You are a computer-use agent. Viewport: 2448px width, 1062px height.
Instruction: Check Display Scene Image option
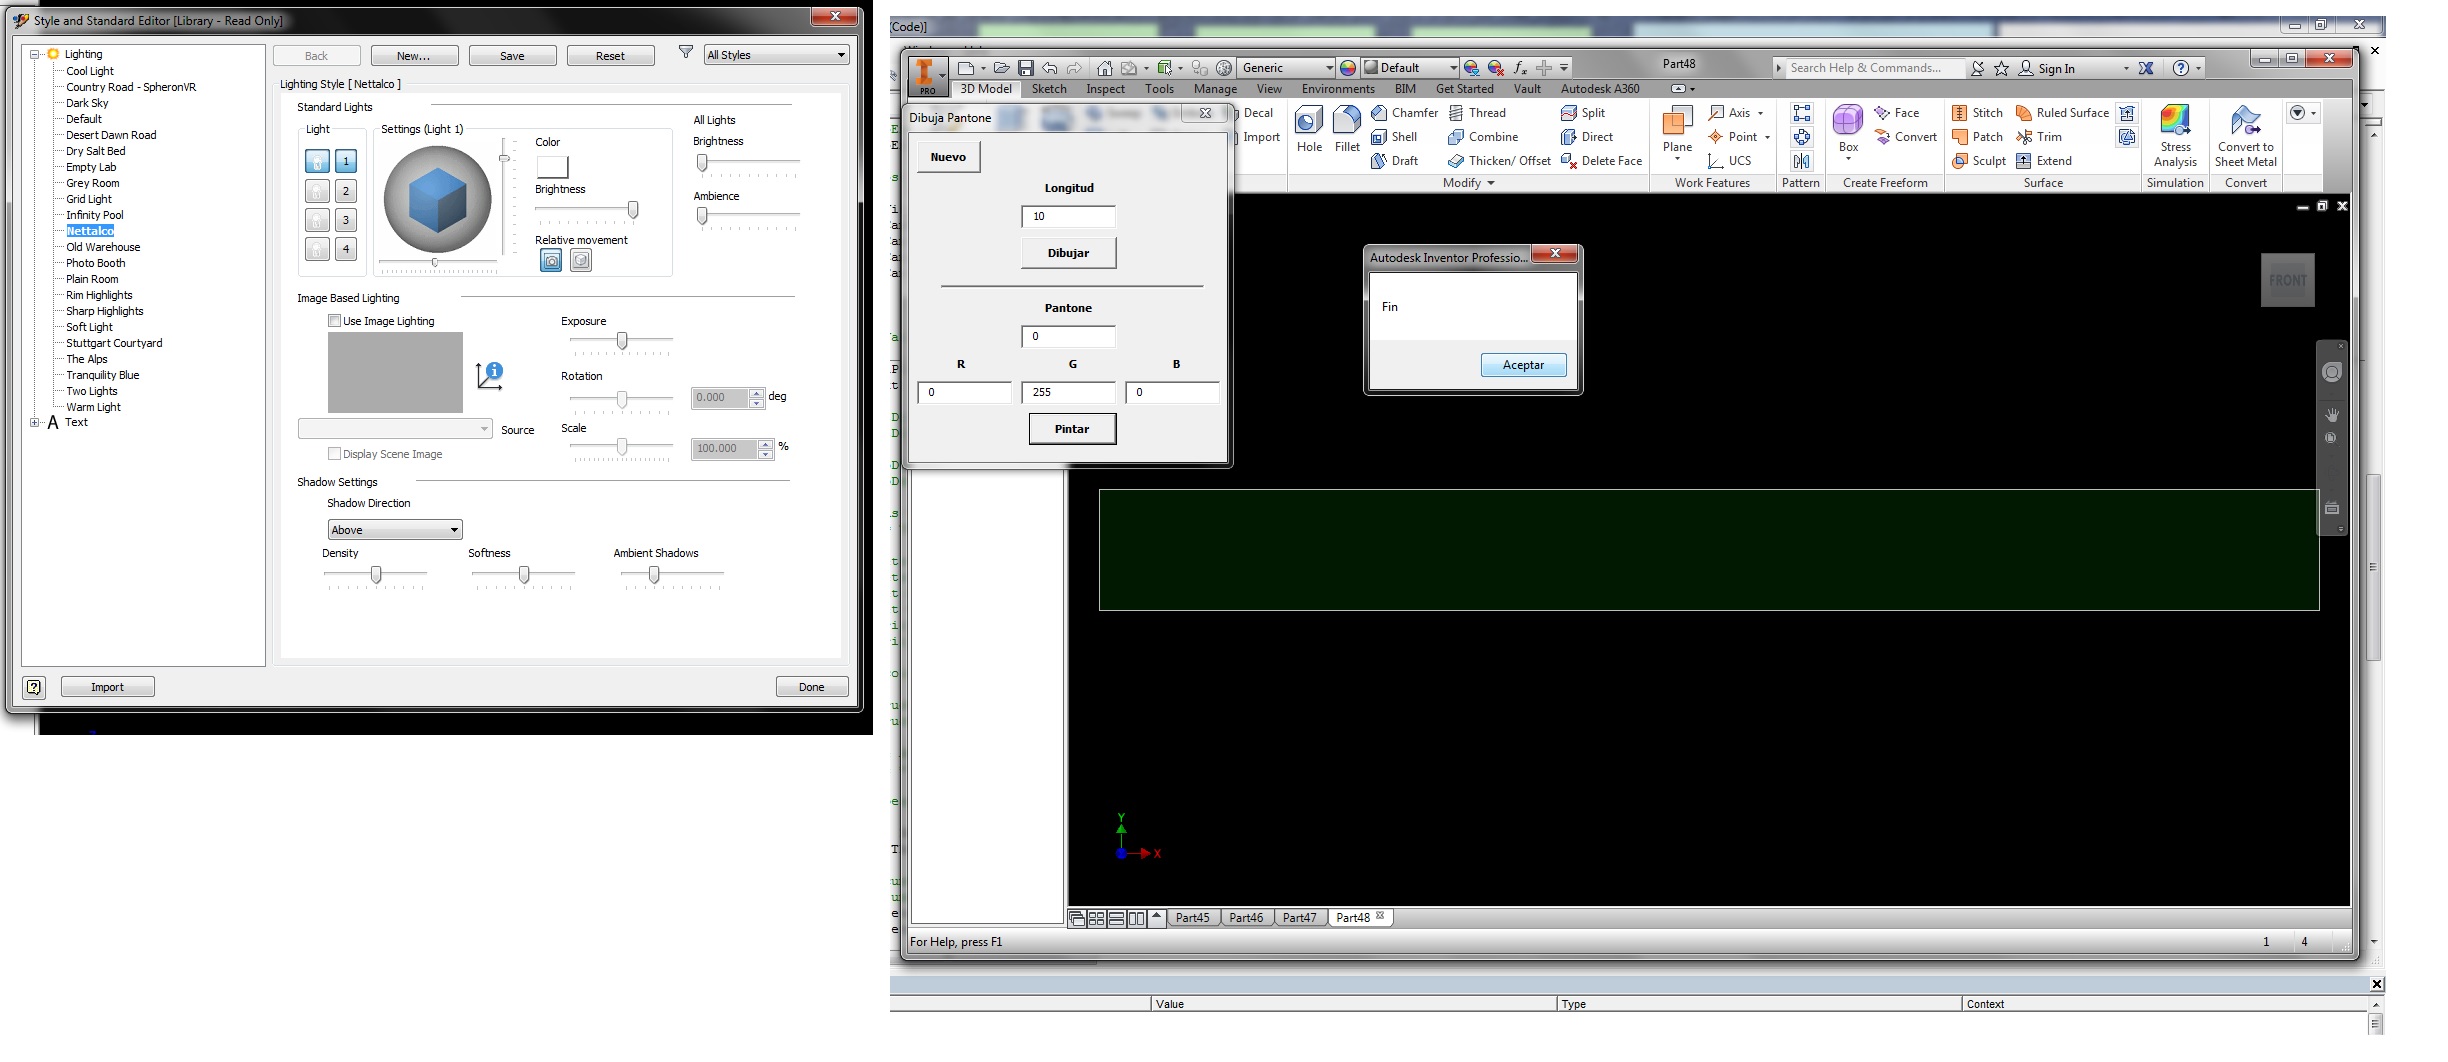[x=336, y=453]
